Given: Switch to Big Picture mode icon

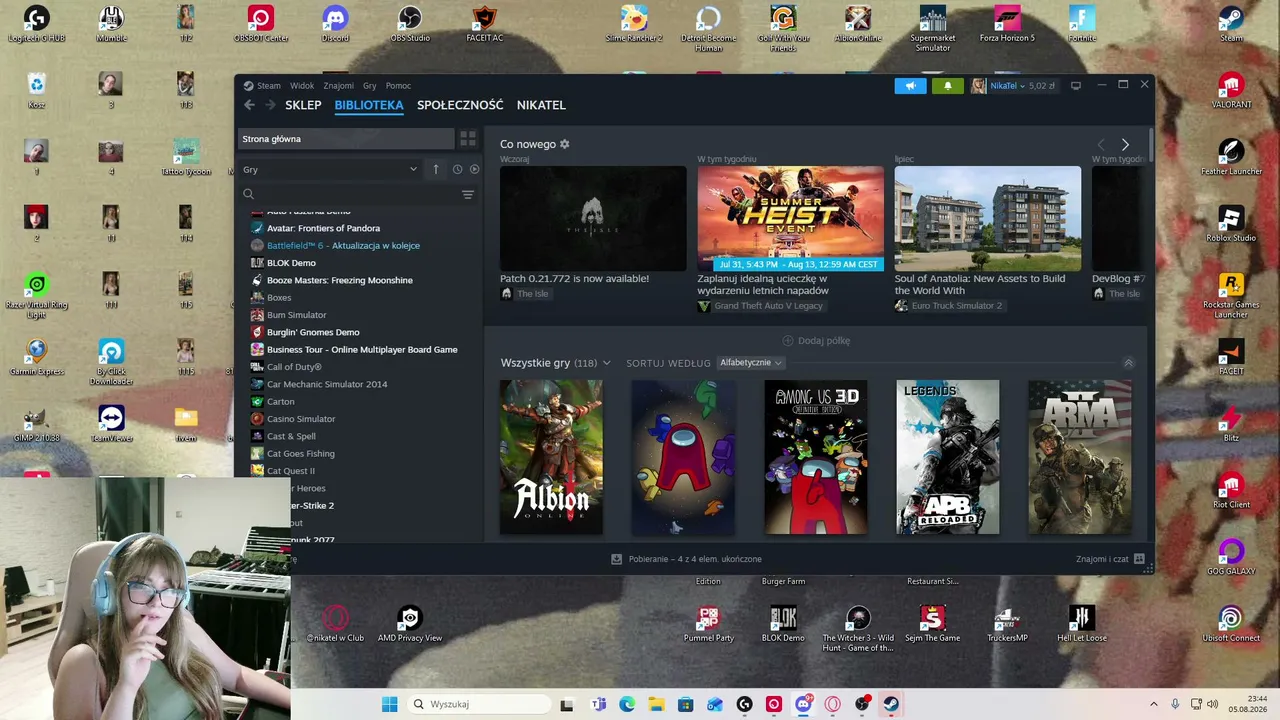Looking at the screenshot, I should [1076, 86].
